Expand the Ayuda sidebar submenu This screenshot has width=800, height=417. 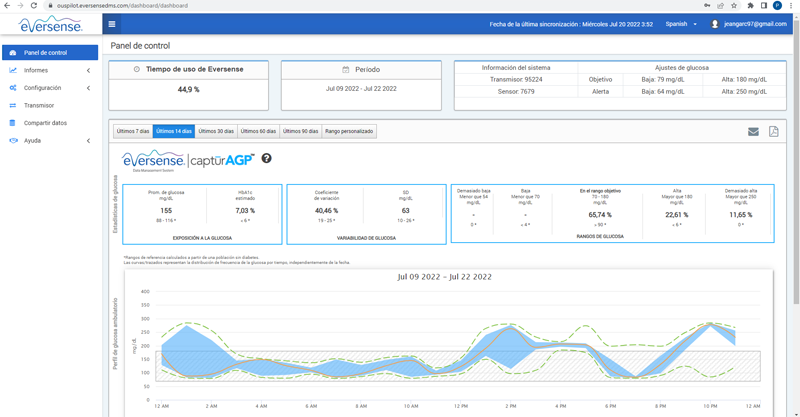click(x=88, y=141)
